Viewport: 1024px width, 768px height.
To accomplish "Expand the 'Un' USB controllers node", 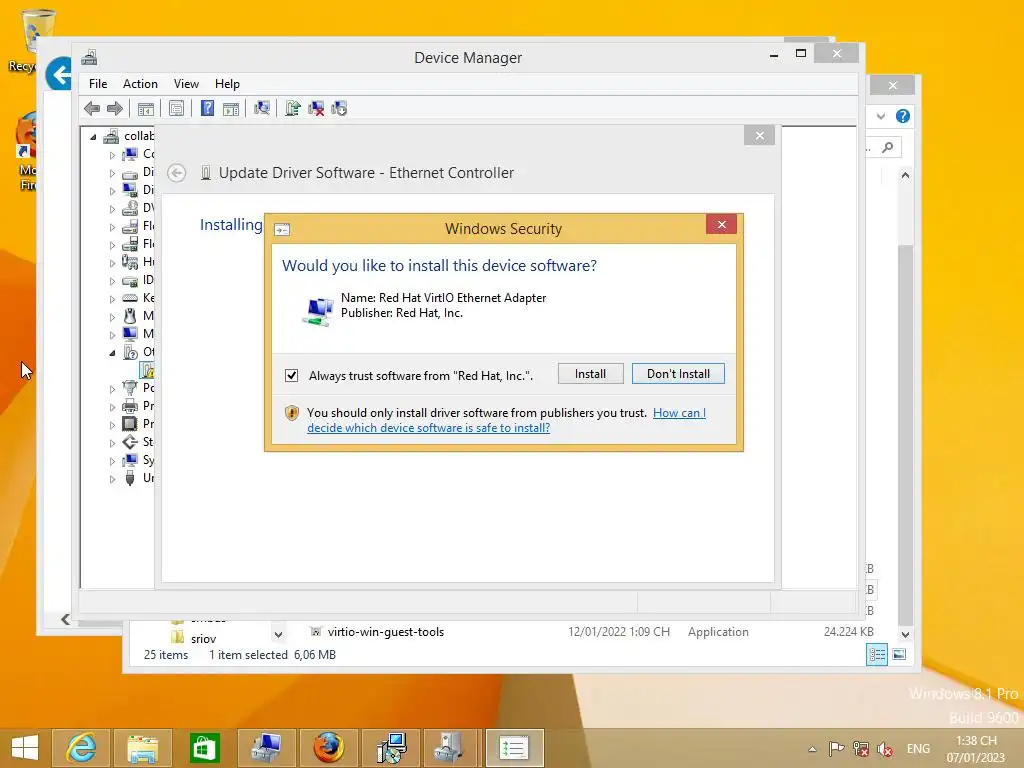I will tap(112, 479).
